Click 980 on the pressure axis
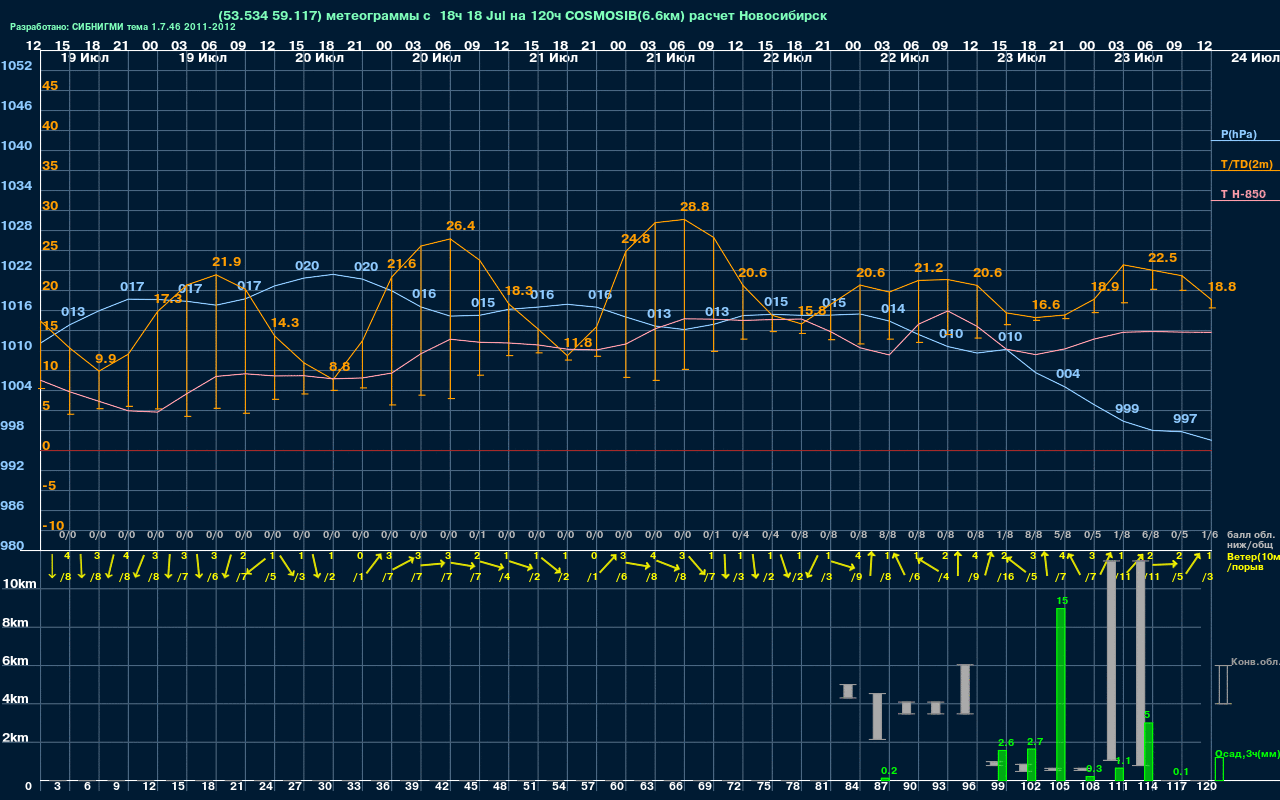 click(12, 545)
